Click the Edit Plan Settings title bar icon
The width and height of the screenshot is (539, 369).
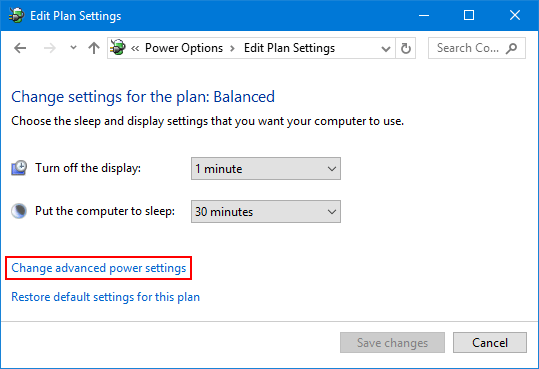coord(16,15)
